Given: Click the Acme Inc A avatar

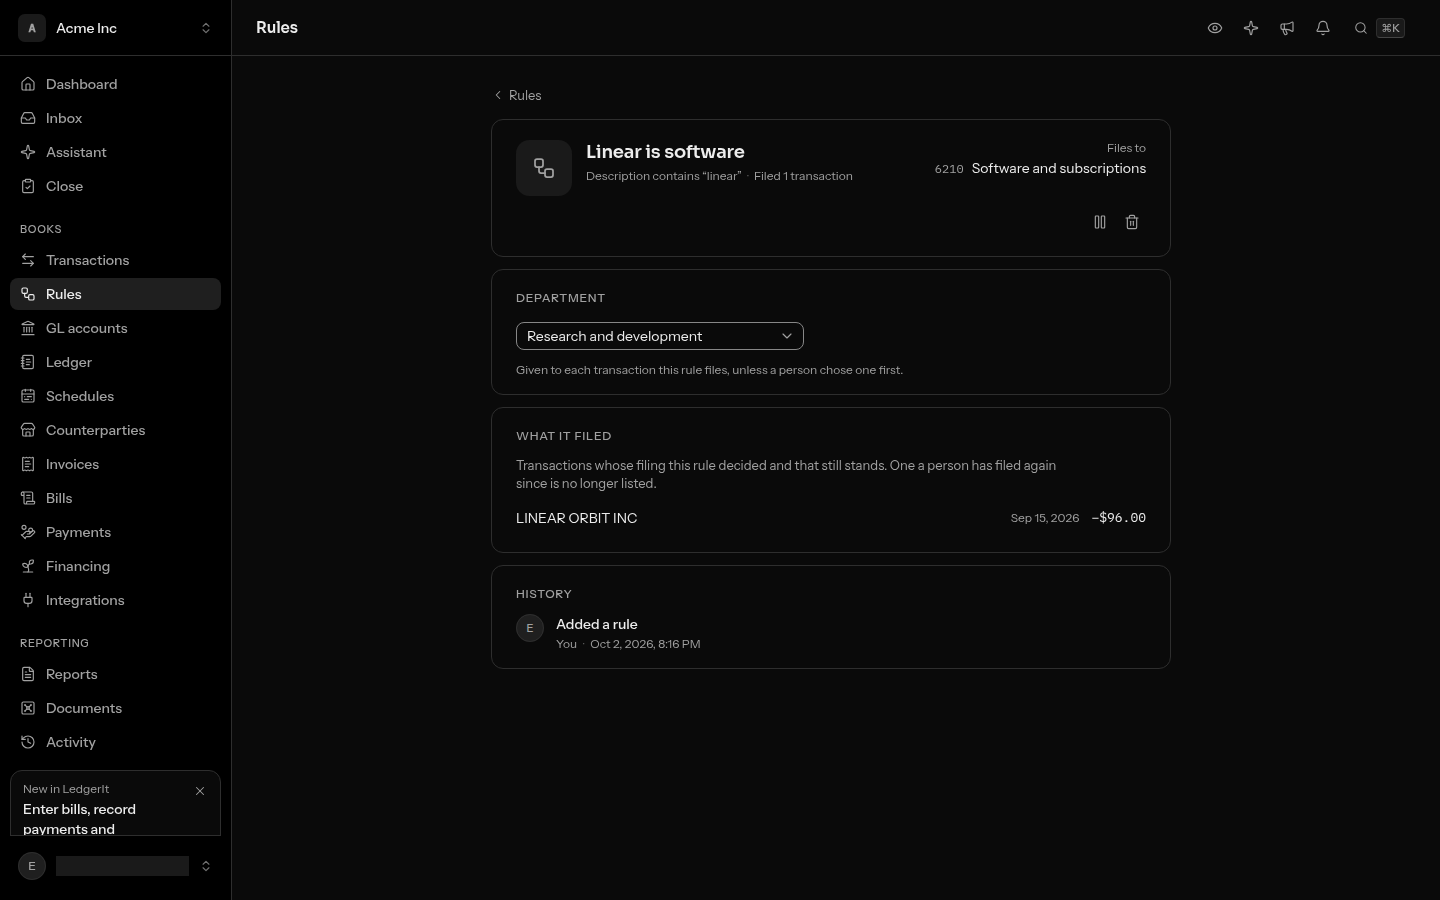Looking at the screenshot, I should click(32, 28).
